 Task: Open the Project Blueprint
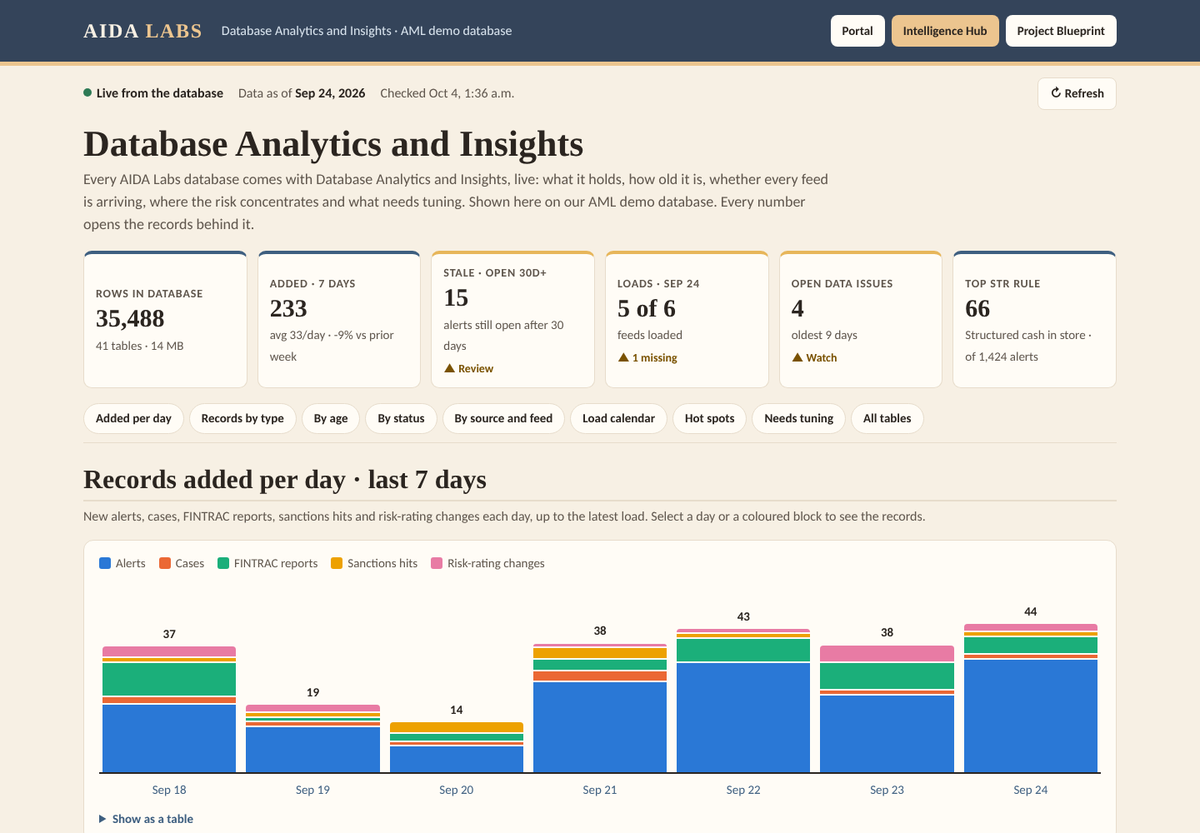(1061, 31)
